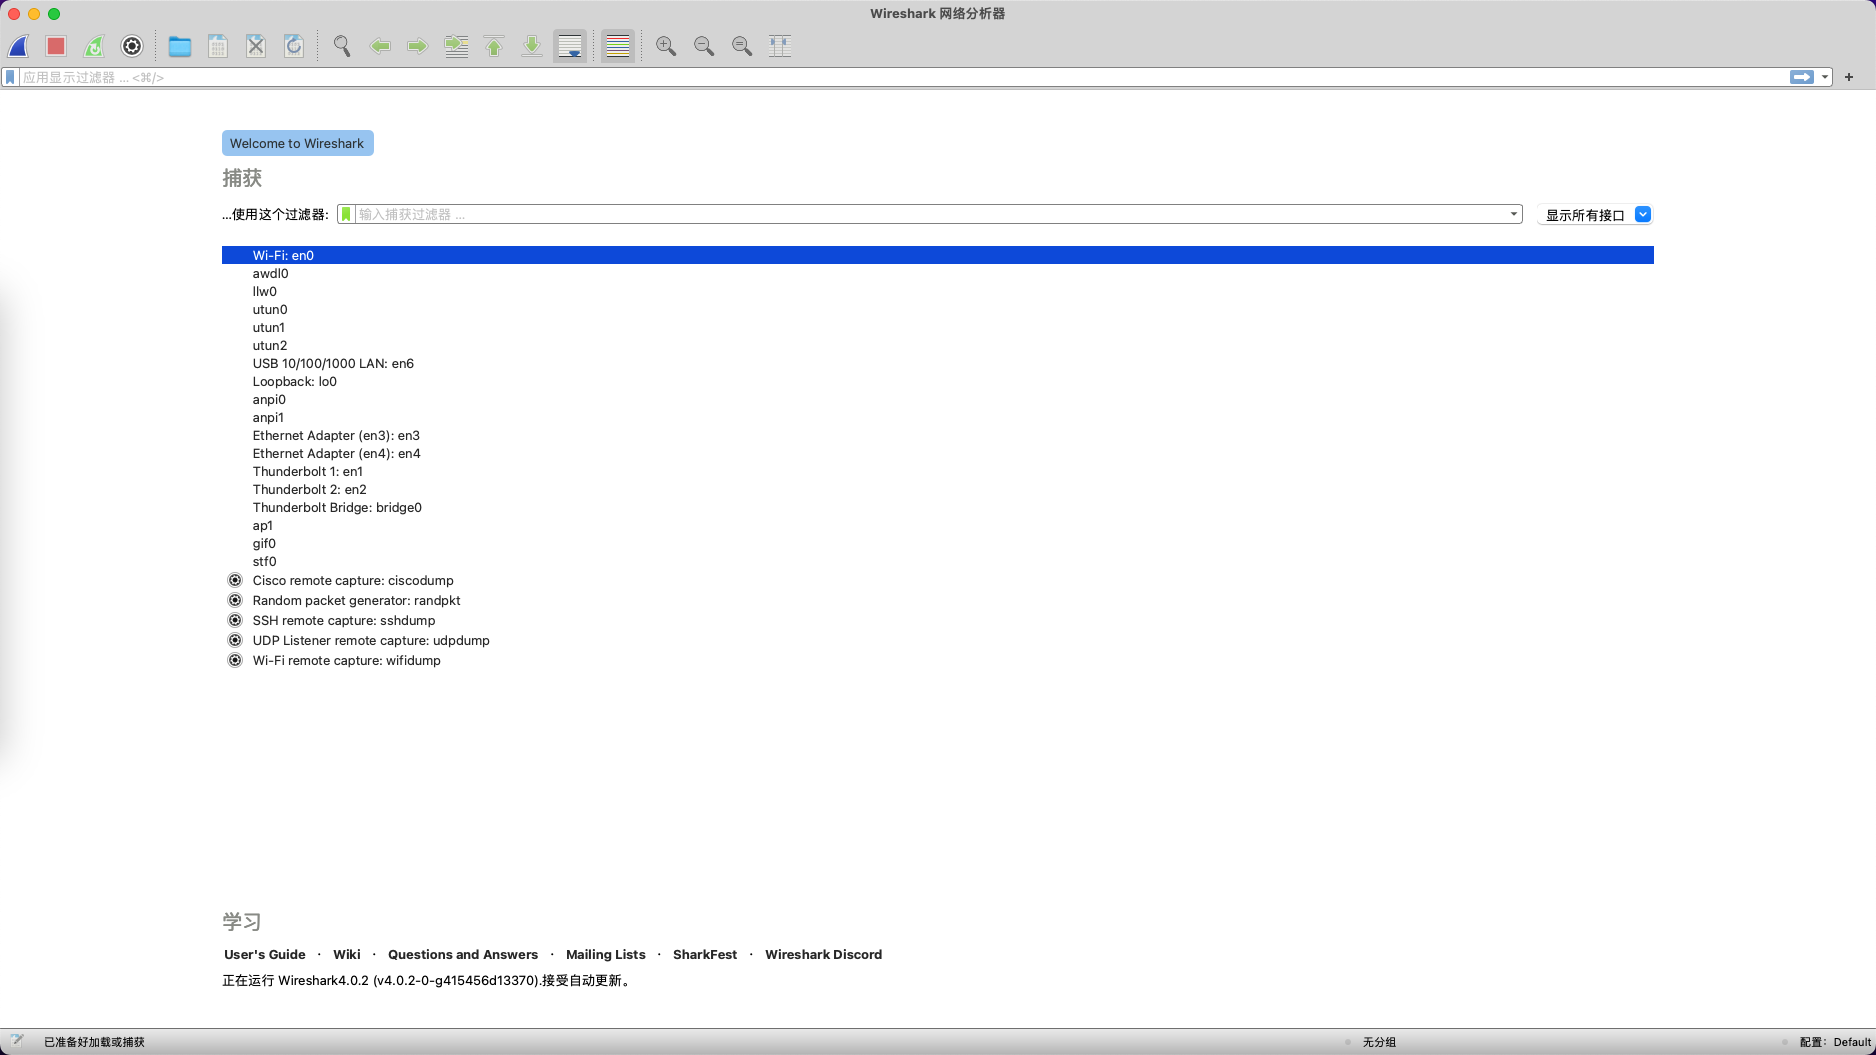
Task: Open capture file properties status icon
Action: point(17,1041)
